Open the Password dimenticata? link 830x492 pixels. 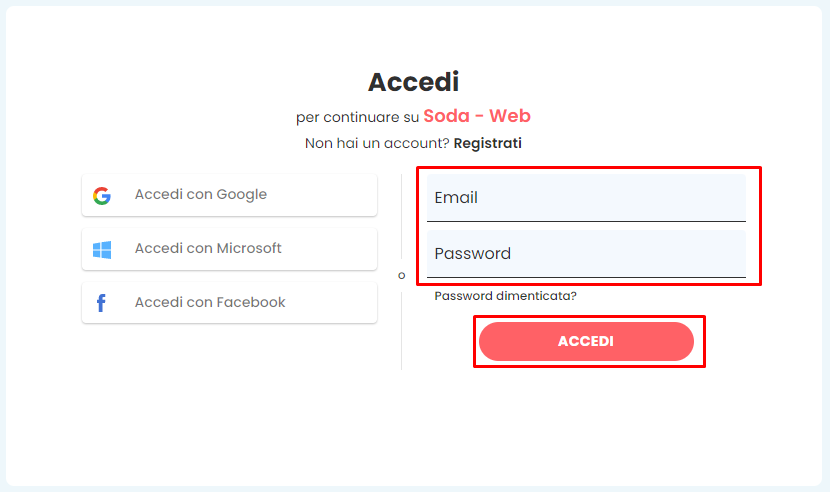505,296
